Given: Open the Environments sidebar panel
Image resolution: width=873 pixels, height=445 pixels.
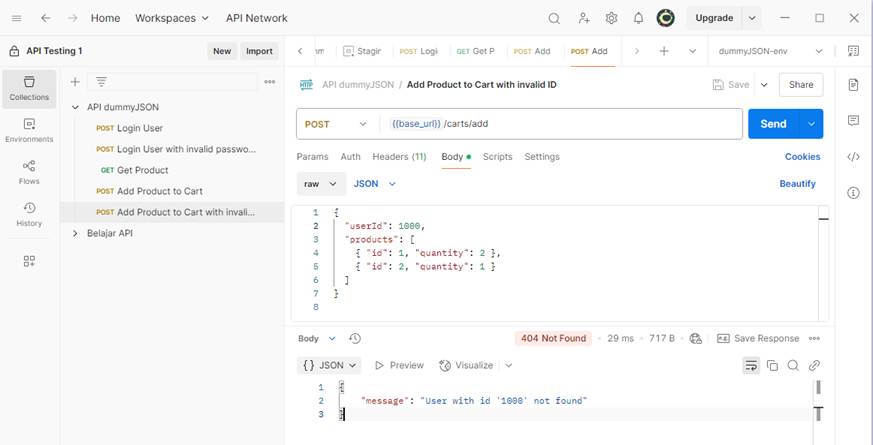Looking at the screenshot, I should [x=29, y=130].
